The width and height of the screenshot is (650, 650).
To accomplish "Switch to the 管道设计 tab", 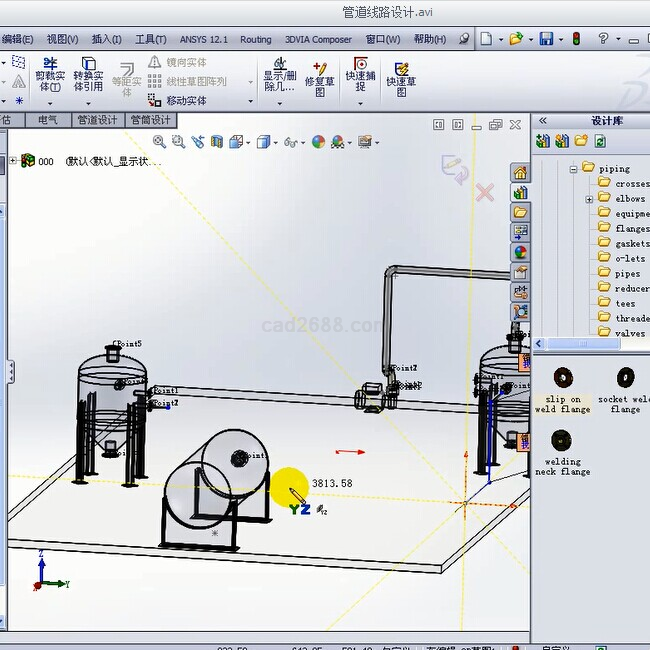I will 97,120.
